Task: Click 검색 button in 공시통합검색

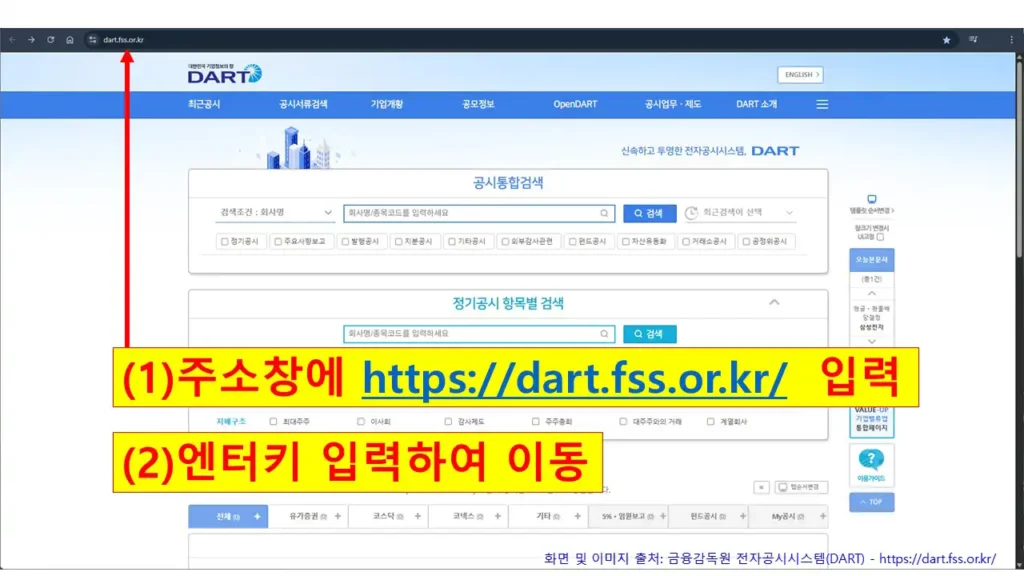Action: pyautogui.click(x=650, y=214)
